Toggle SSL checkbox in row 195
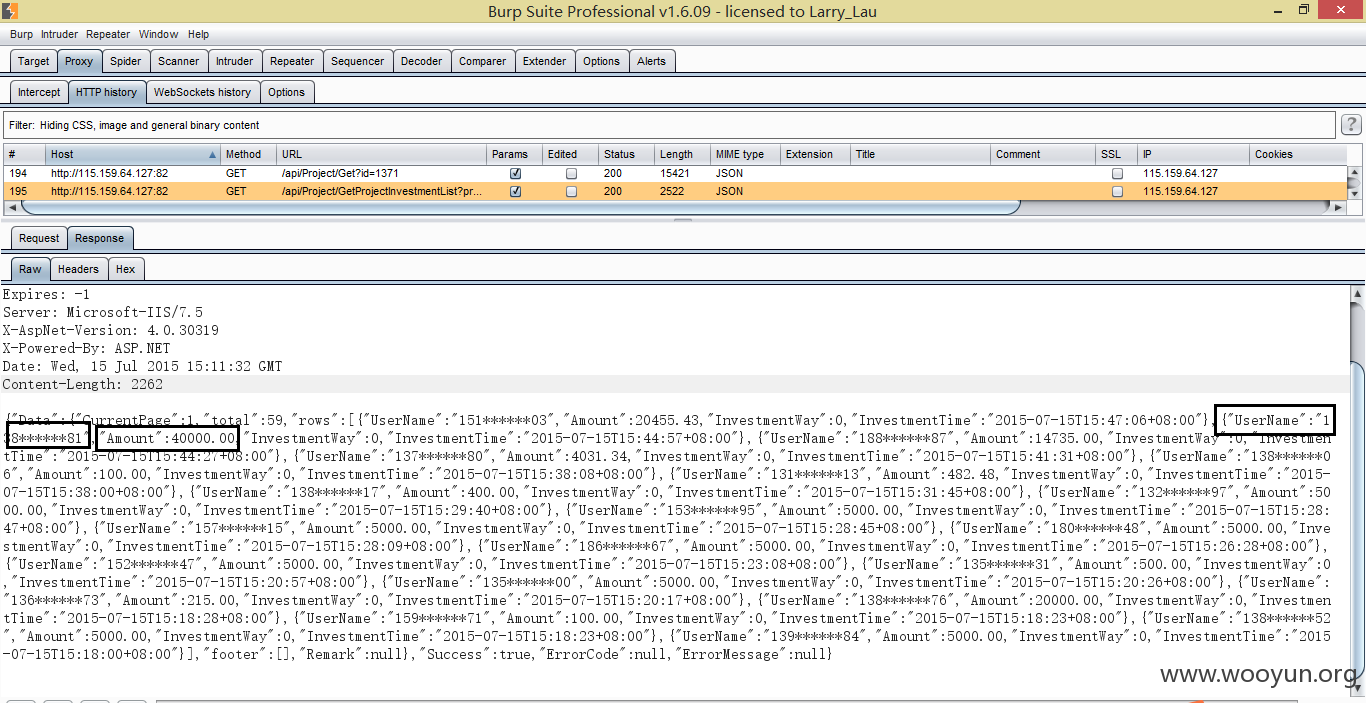The height and width of the screenshot is (703, 1366). [x=1117, y=191]
